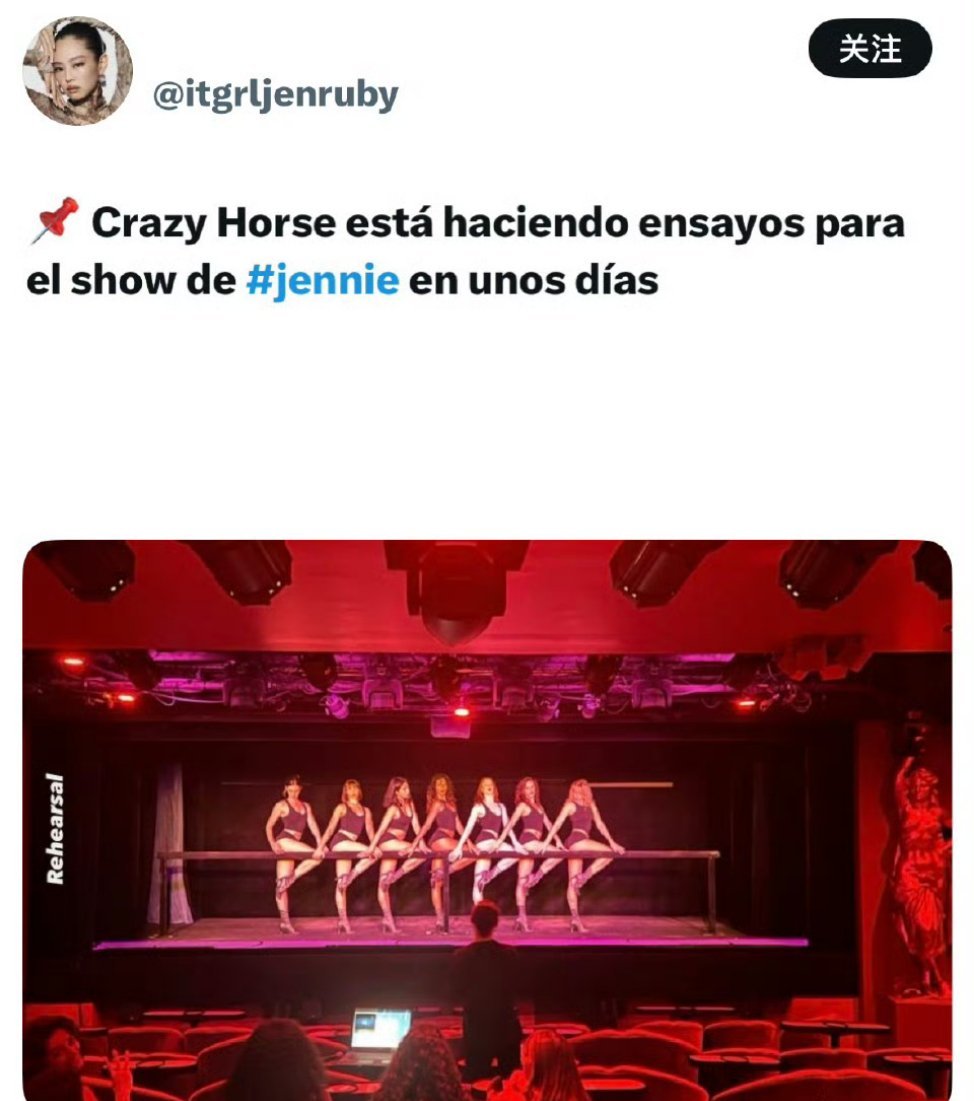Click the dancer nearest the stage curtain
This screenshot has width=974, height=1101.
(x=289, y=852)
